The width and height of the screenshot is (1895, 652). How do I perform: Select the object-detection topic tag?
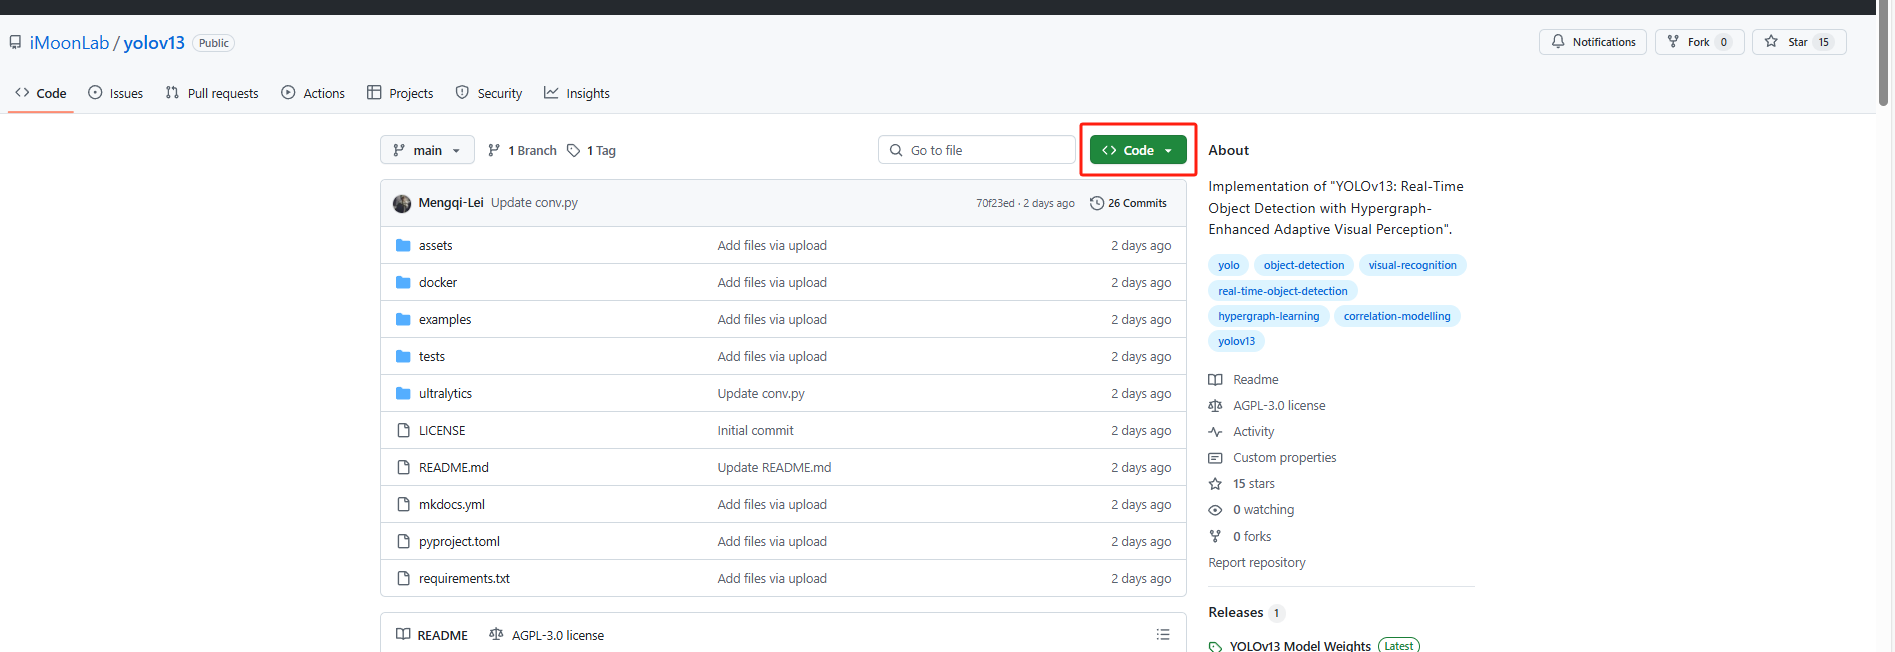(1304, 265)
